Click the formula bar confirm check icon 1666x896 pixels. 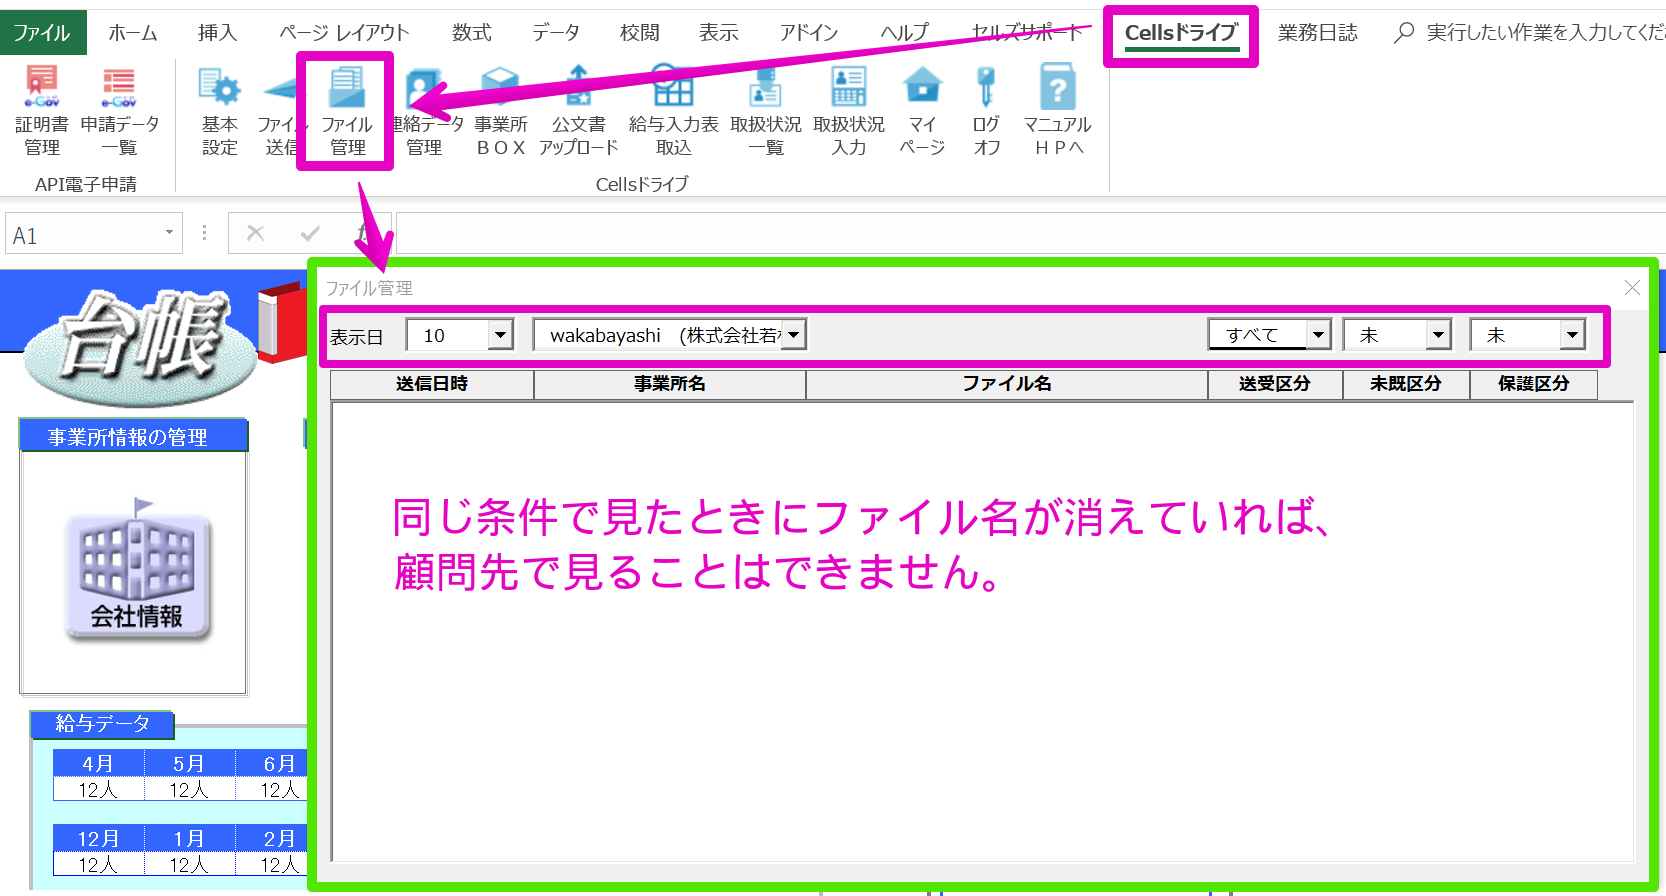310,233
